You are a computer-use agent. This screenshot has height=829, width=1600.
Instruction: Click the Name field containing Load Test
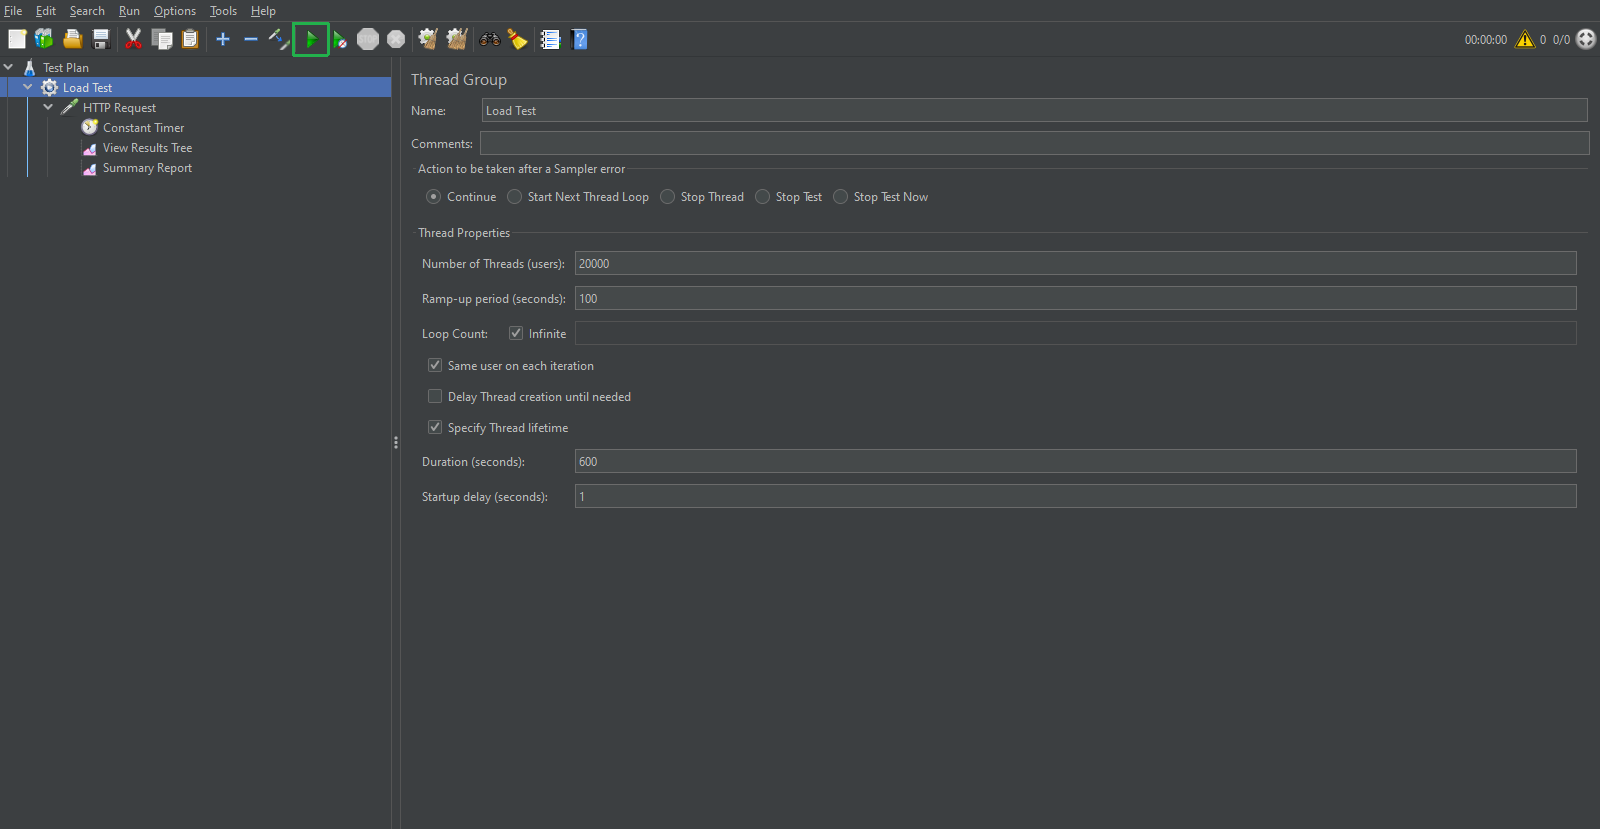coord(1034,110)
